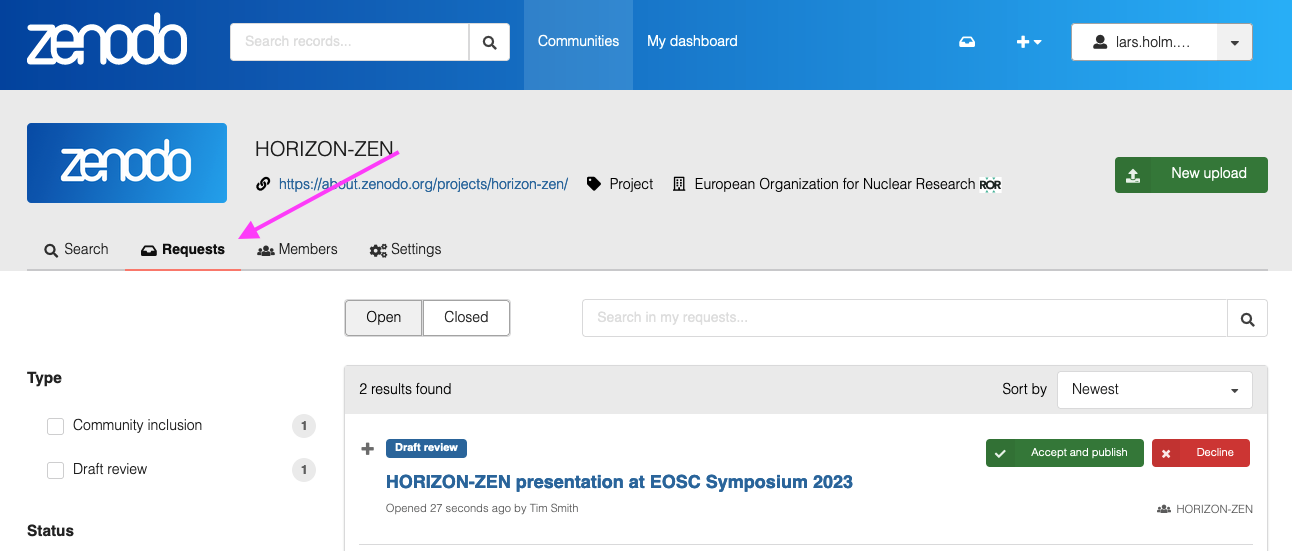Show Closed requests
Screen dimensions: 1292x551
[x=466, y=317]
